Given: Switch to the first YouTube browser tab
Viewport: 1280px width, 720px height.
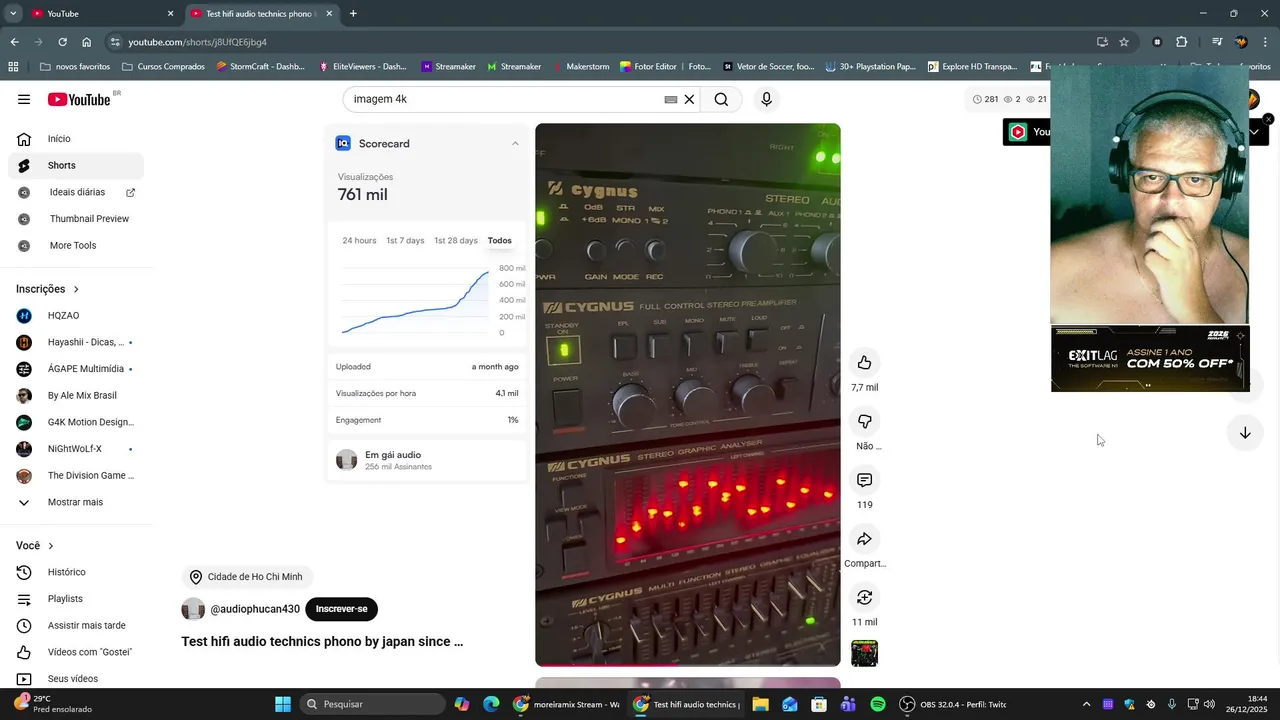Looking at the screenshot, I should pyautogui.click(x=100, y=14).
